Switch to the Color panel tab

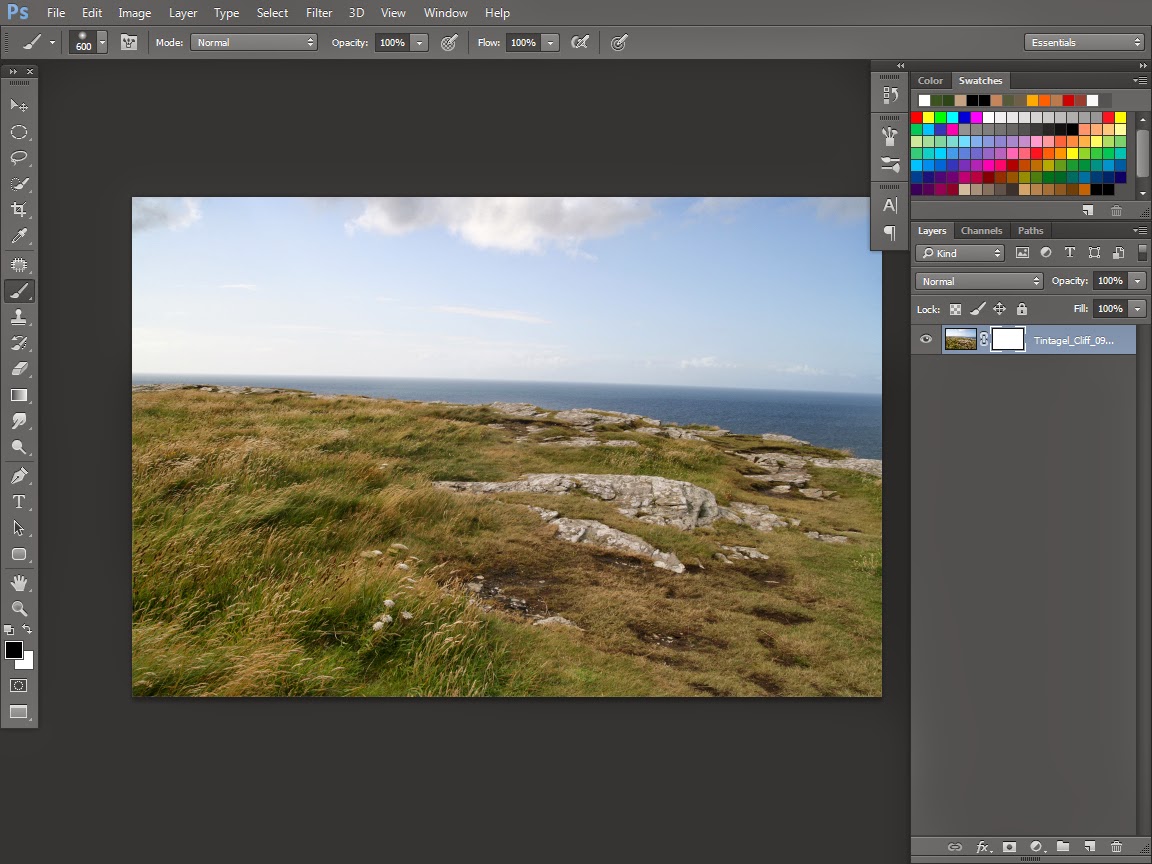(x=930, y=81)
